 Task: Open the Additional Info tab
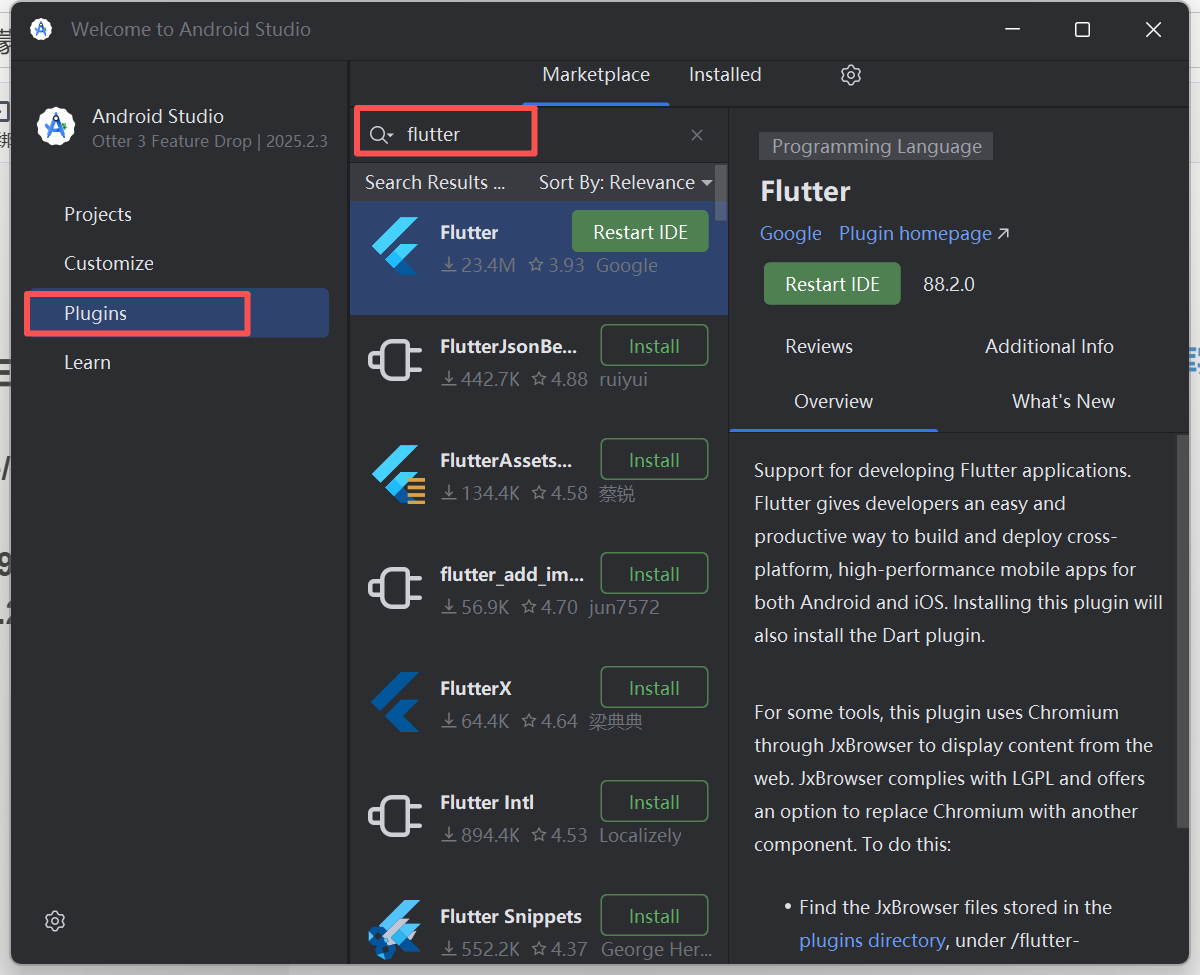pos(1049,346)
